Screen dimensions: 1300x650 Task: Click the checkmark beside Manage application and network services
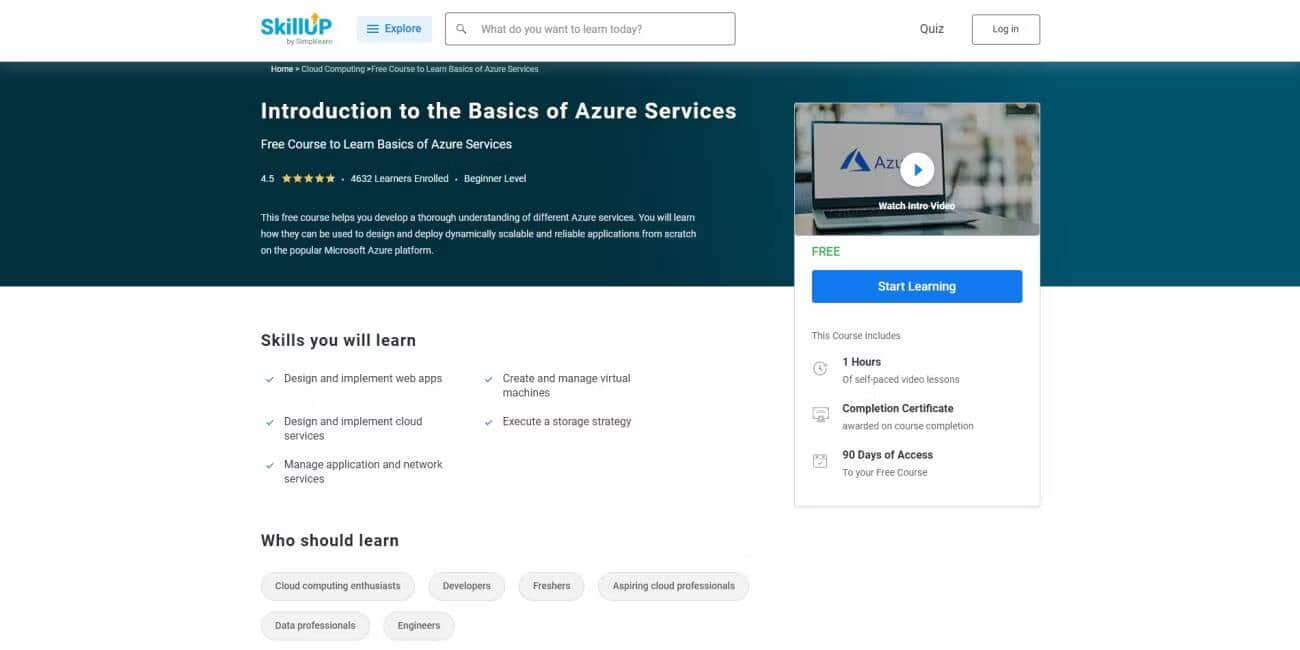click(270, 466)
